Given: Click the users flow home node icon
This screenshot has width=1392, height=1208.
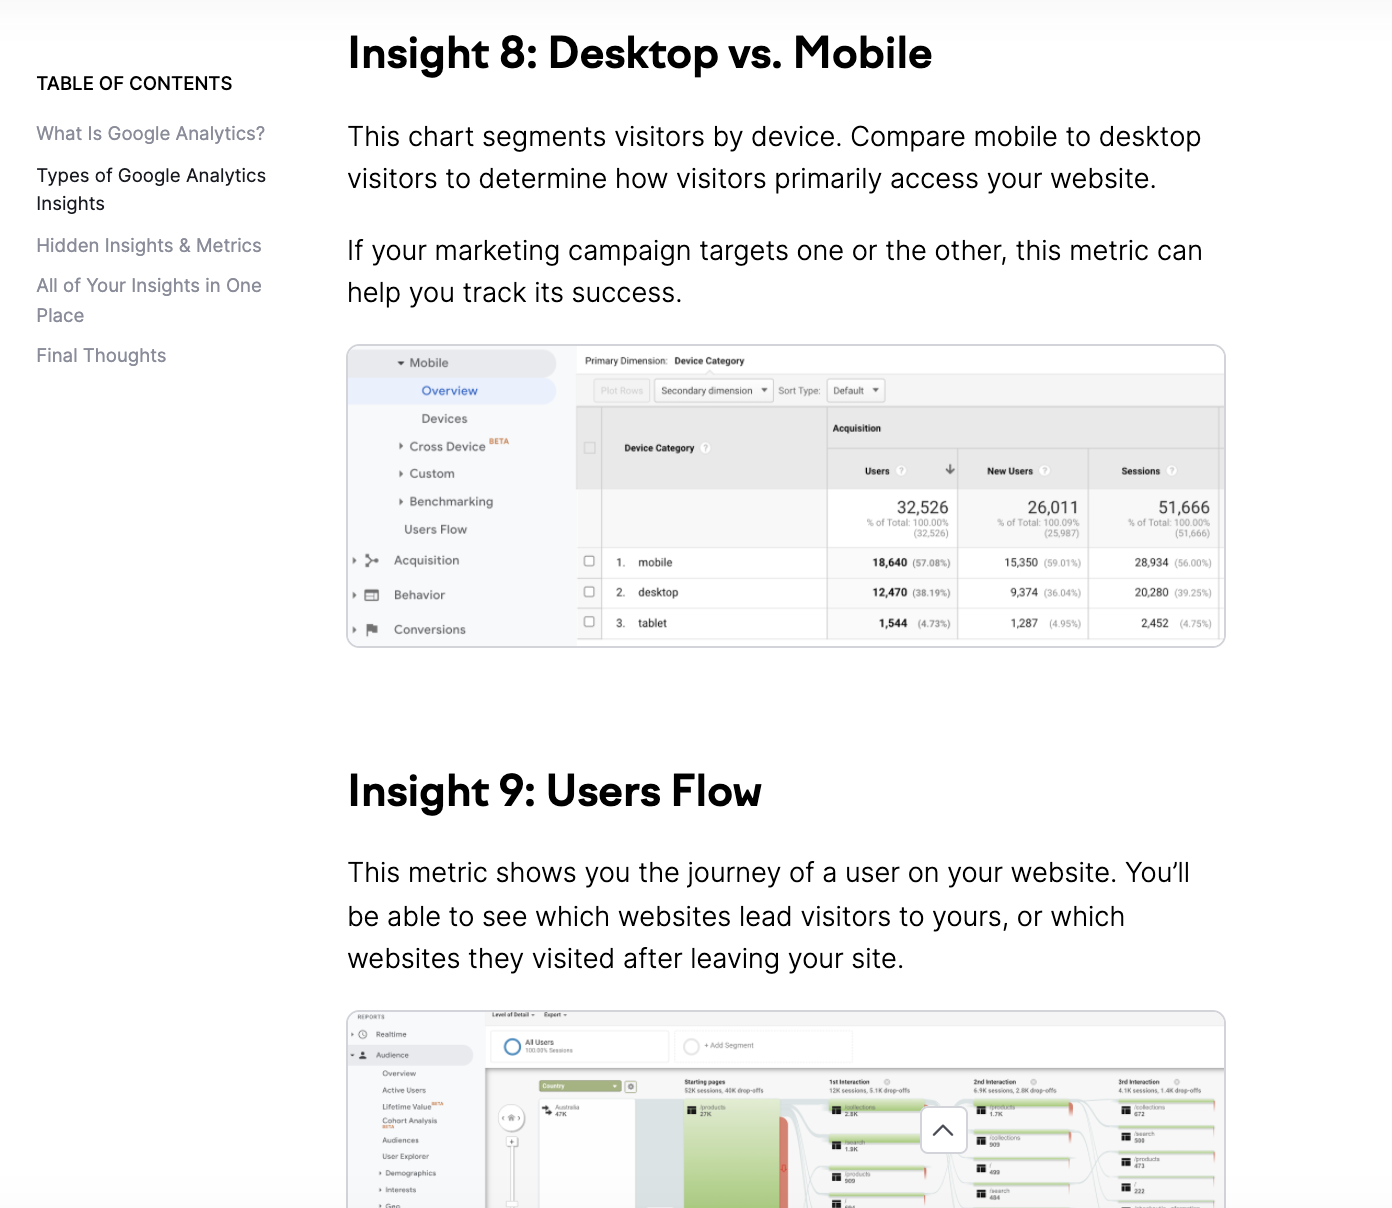Looking at the screenshot, I should click(x=512, y=1118).
